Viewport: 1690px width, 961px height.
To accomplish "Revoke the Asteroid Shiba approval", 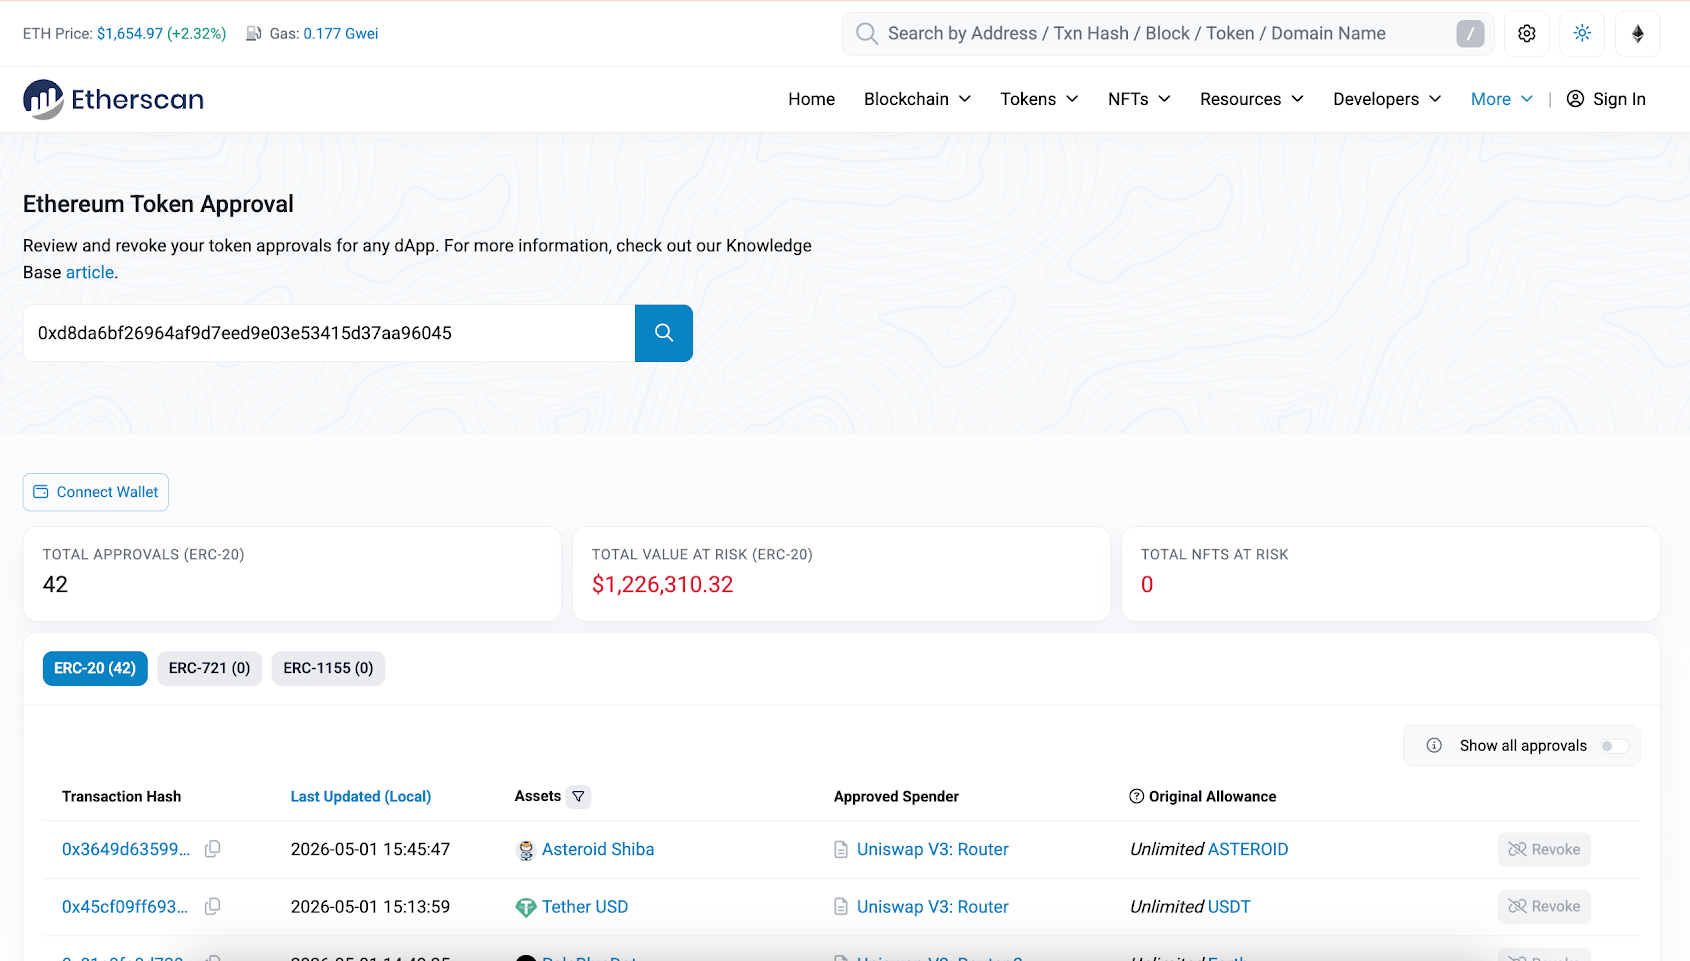I will 1544,849.
